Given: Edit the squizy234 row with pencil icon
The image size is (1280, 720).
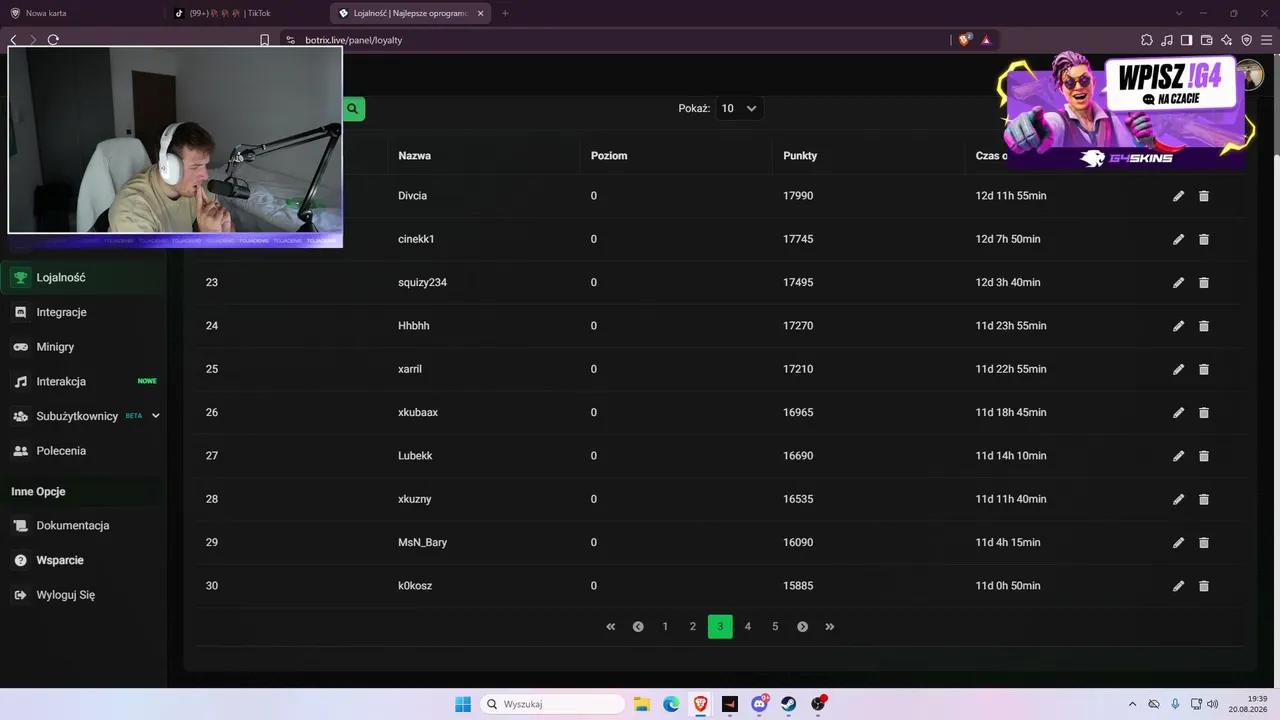Looking at the screenshot, I should (x=1178, y=283).
